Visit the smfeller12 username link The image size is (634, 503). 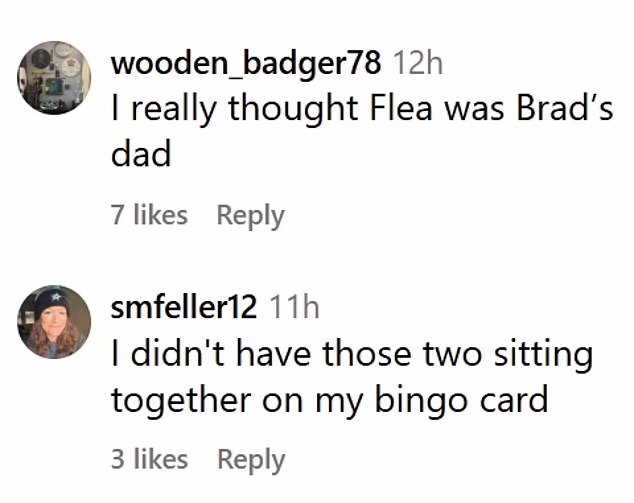pyautogui.click(x=183, y=308)
